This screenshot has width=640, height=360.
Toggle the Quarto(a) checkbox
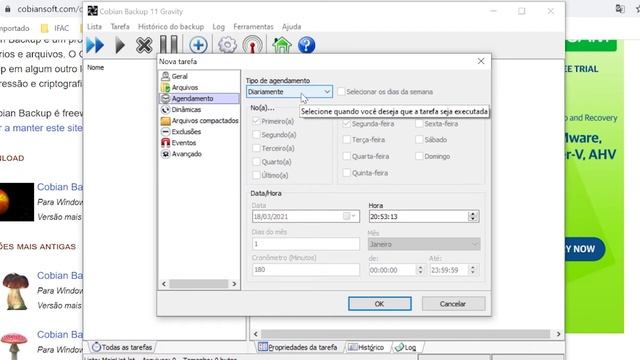coord(256,162)
